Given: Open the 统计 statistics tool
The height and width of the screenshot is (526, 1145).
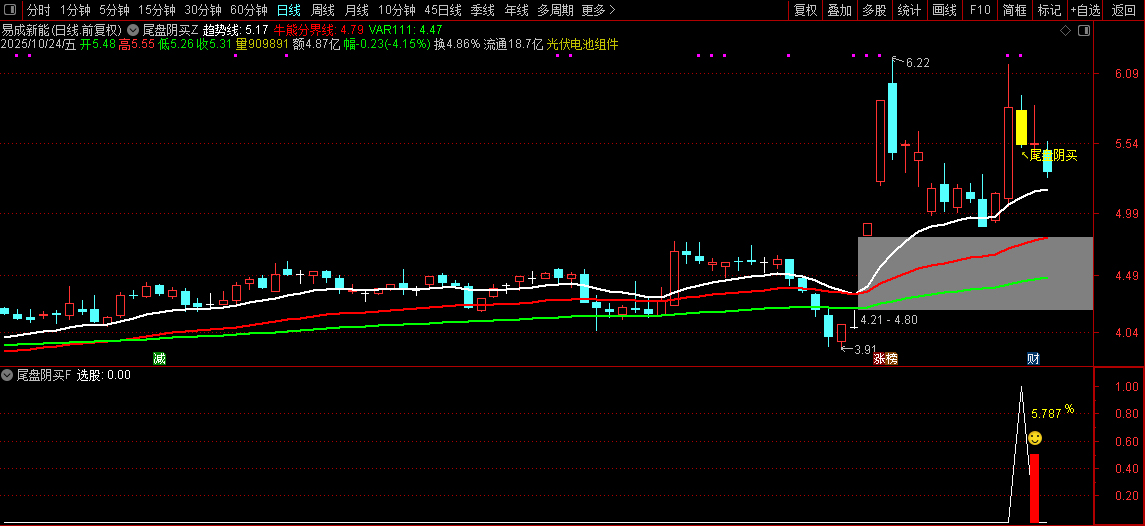Looking at the screenshot, I should point(909,10).
